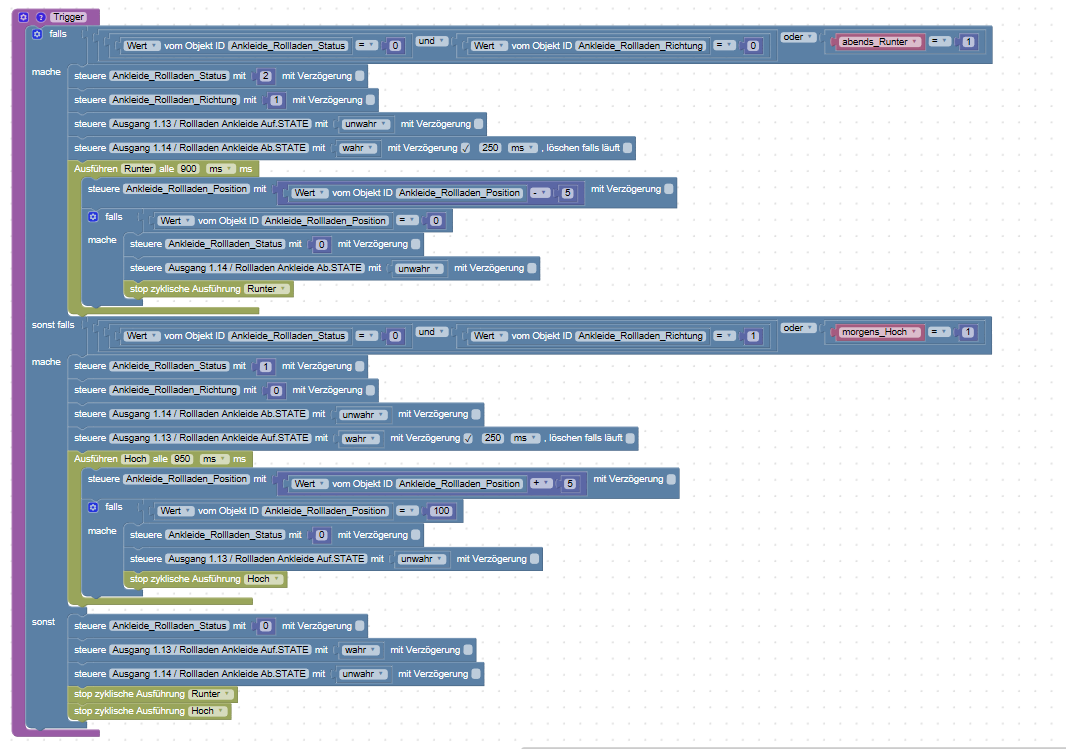This screenshot has height=749, width=1066.
Task: Open wahr dropdown on Ausgang 1.13 Auf 250 ms row
Action: click(x=360, y=438)
